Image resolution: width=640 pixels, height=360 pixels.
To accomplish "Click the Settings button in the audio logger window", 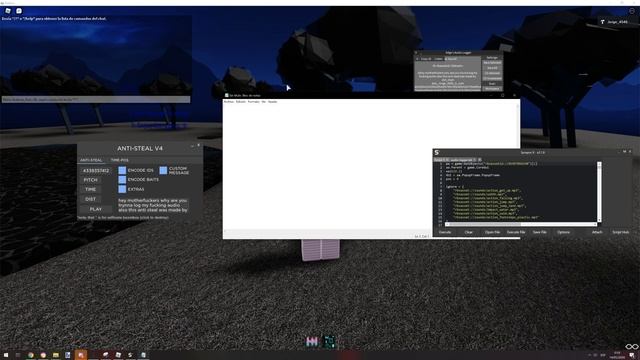I will 492,58.
